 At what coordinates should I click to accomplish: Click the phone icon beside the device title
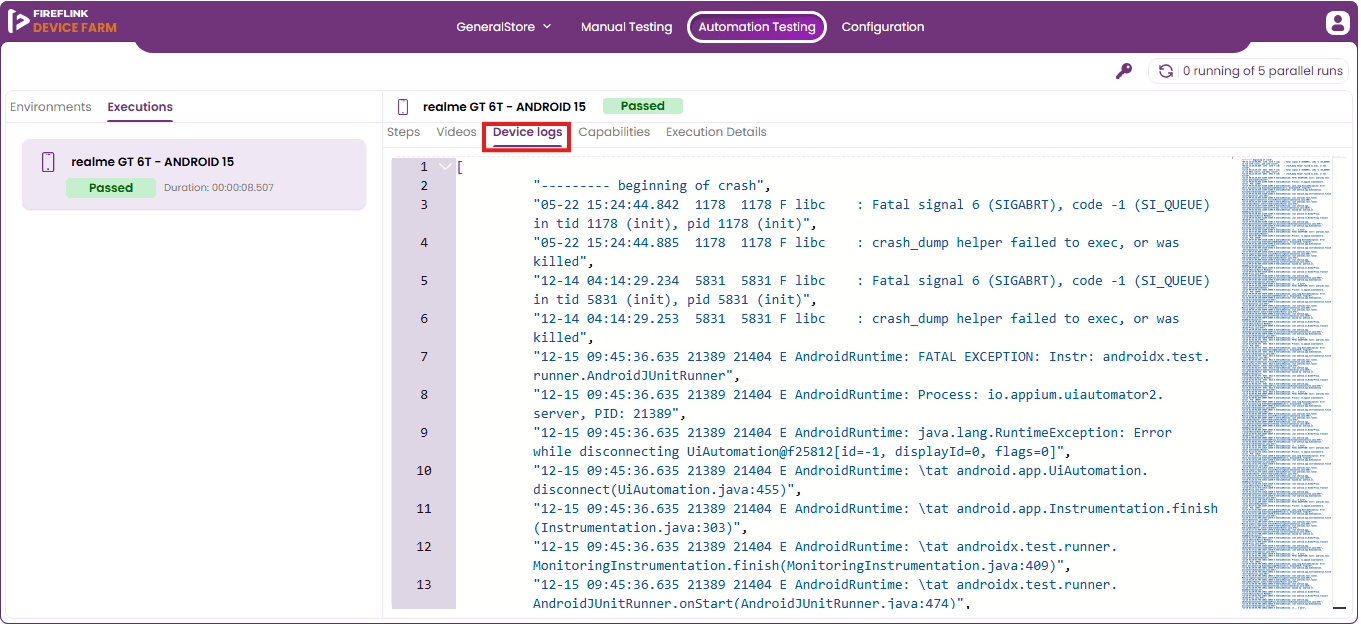(403, 107)
